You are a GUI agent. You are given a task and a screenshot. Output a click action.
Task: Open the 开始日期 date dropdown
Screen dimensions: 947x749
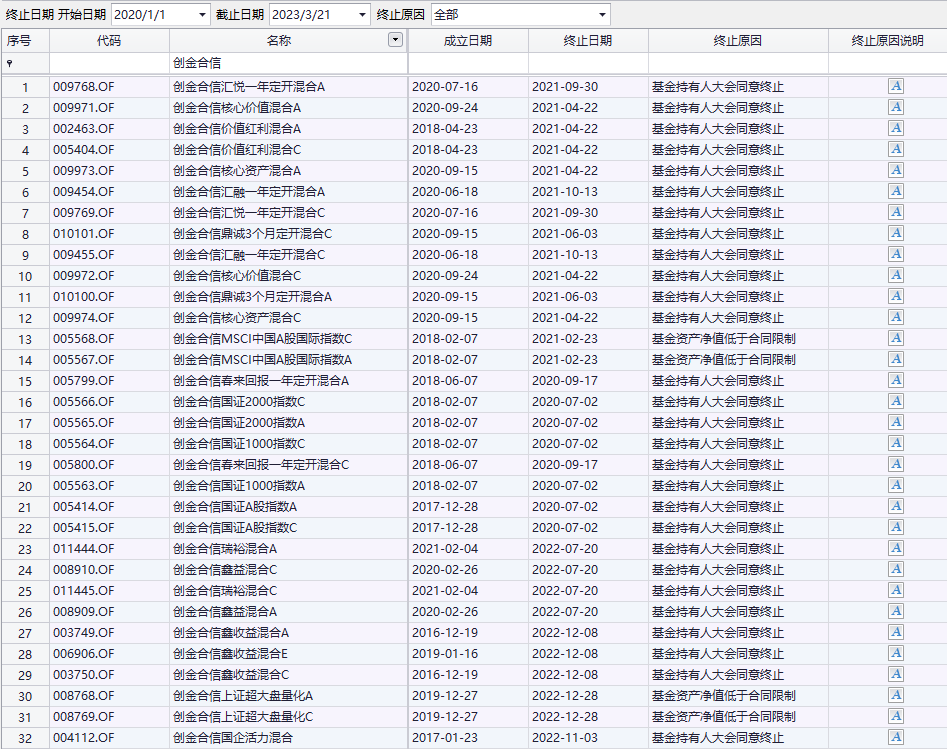pyautogui.click(x=202, y=15)
